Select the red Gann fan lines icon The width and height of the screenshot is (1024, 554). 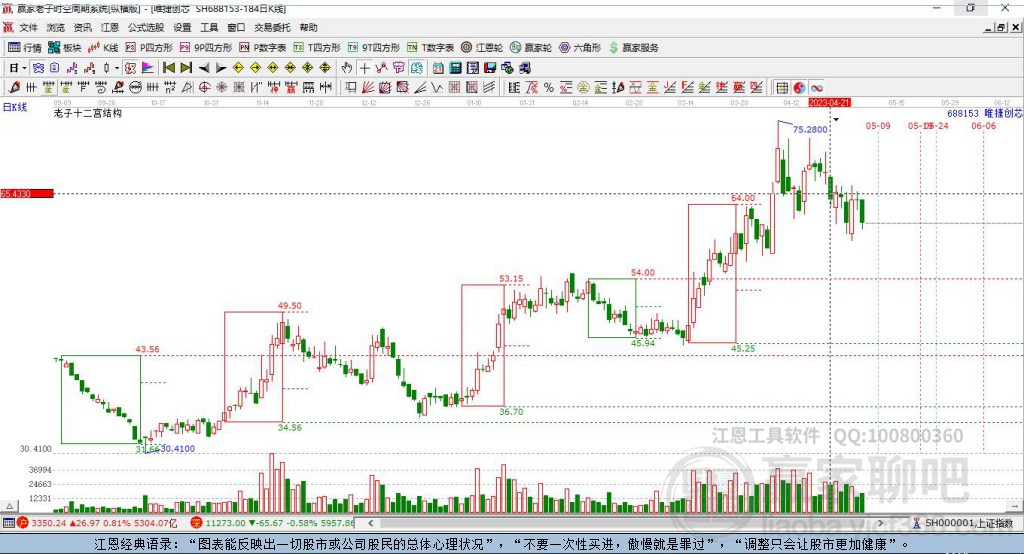[368, 88]
